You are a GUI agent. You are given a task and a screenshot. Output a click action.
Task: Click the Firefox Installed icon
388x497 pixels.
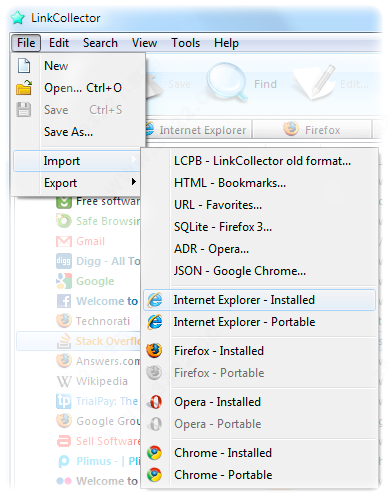(154, 351)
